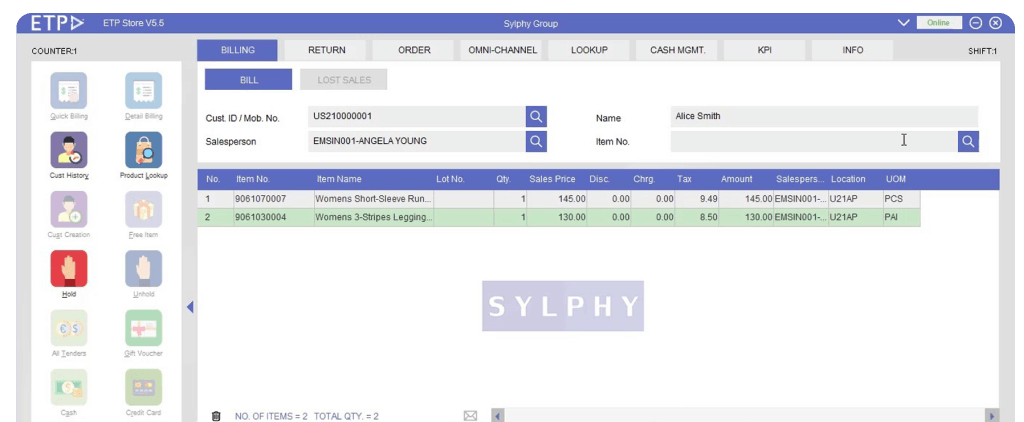Click the Item No. column header

tap(253, 179)
